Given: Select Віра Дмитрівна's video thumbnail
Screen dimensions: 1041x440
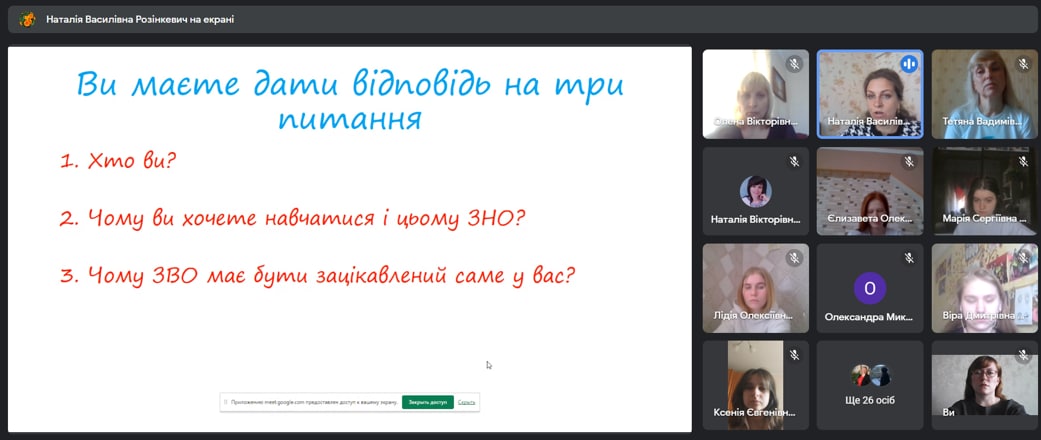Looking at the screenshot, I should (x=985, y=288).
